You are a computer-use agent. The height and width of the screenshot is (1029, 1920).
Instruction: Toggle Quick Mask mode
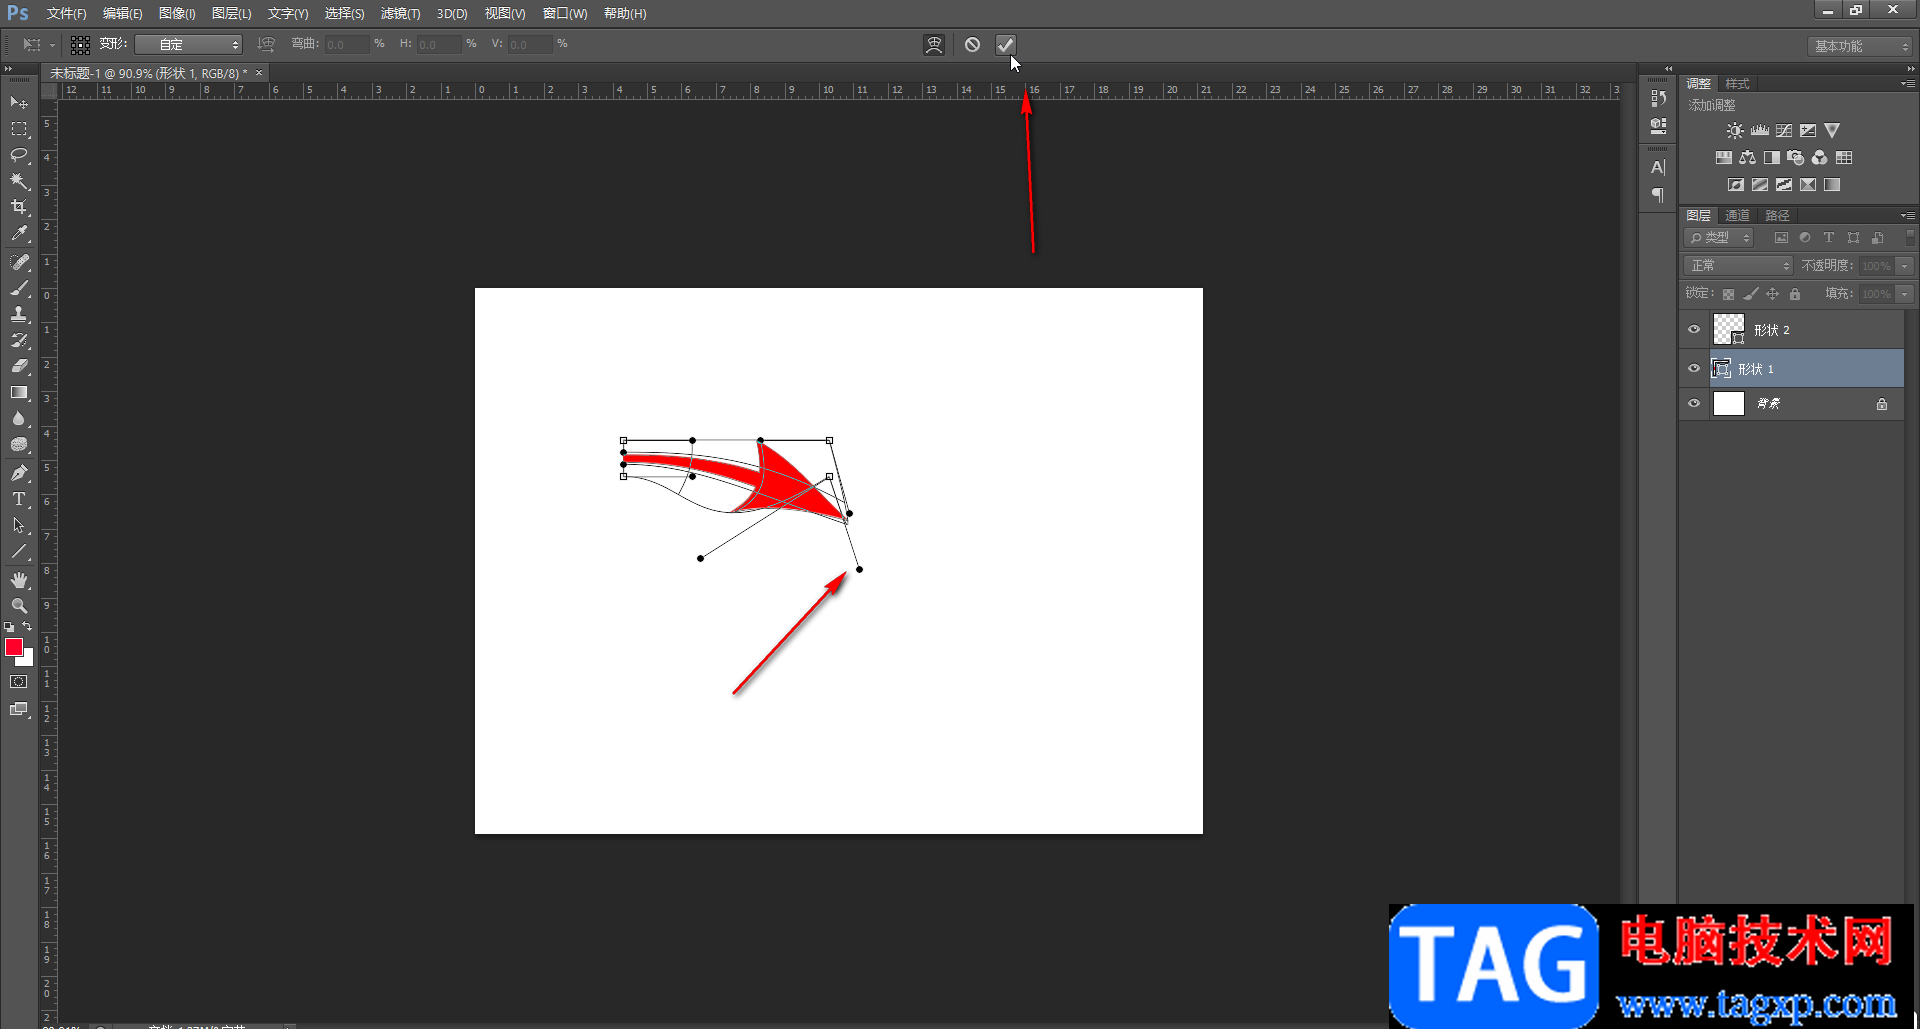pyautogui.click(x=19, y=682)
